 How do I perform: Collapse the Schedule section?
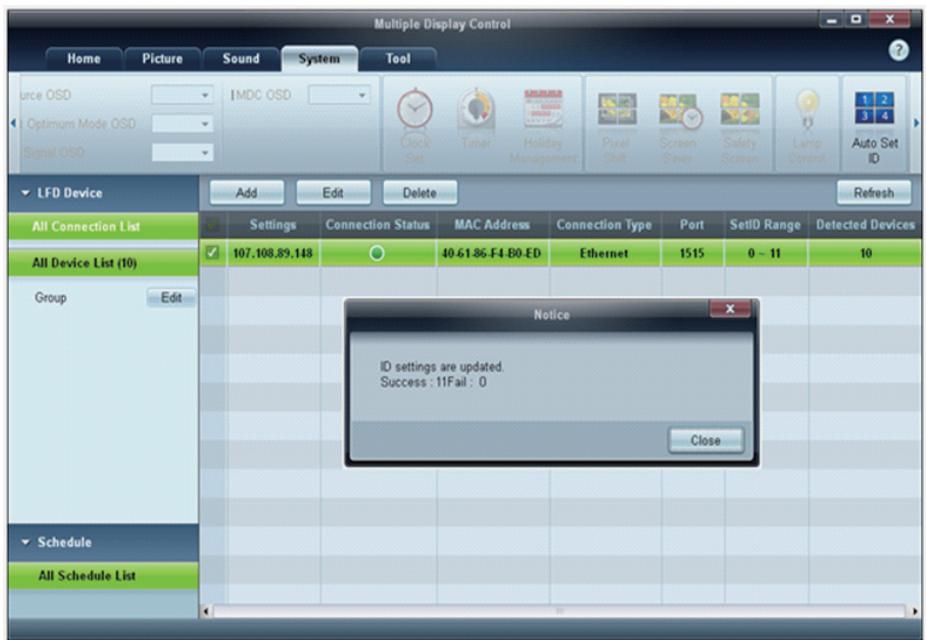click(25, 542)
